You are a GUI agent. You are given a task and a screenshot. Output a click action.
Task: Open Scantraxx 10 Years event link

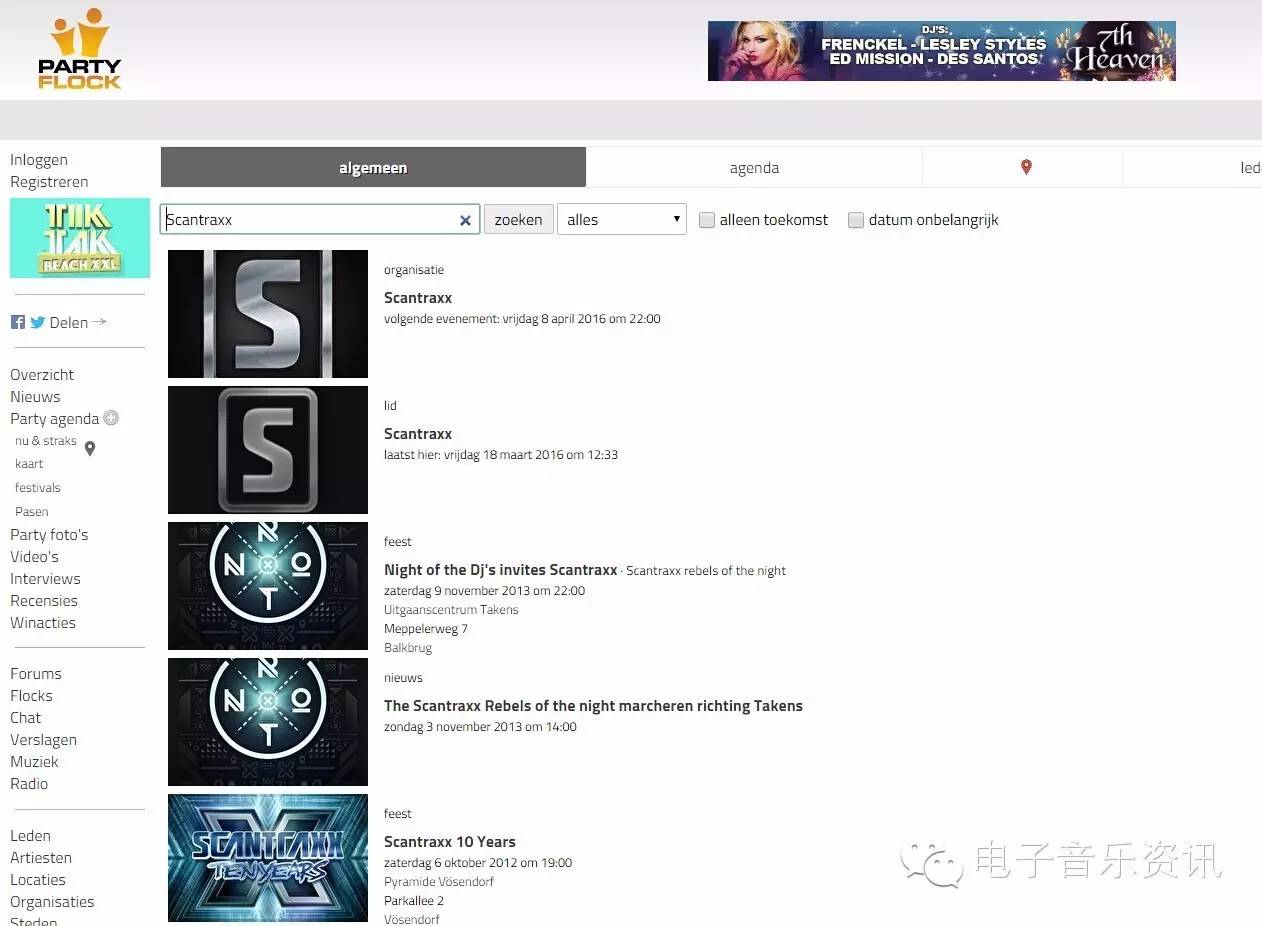click(x=449, y=842)
